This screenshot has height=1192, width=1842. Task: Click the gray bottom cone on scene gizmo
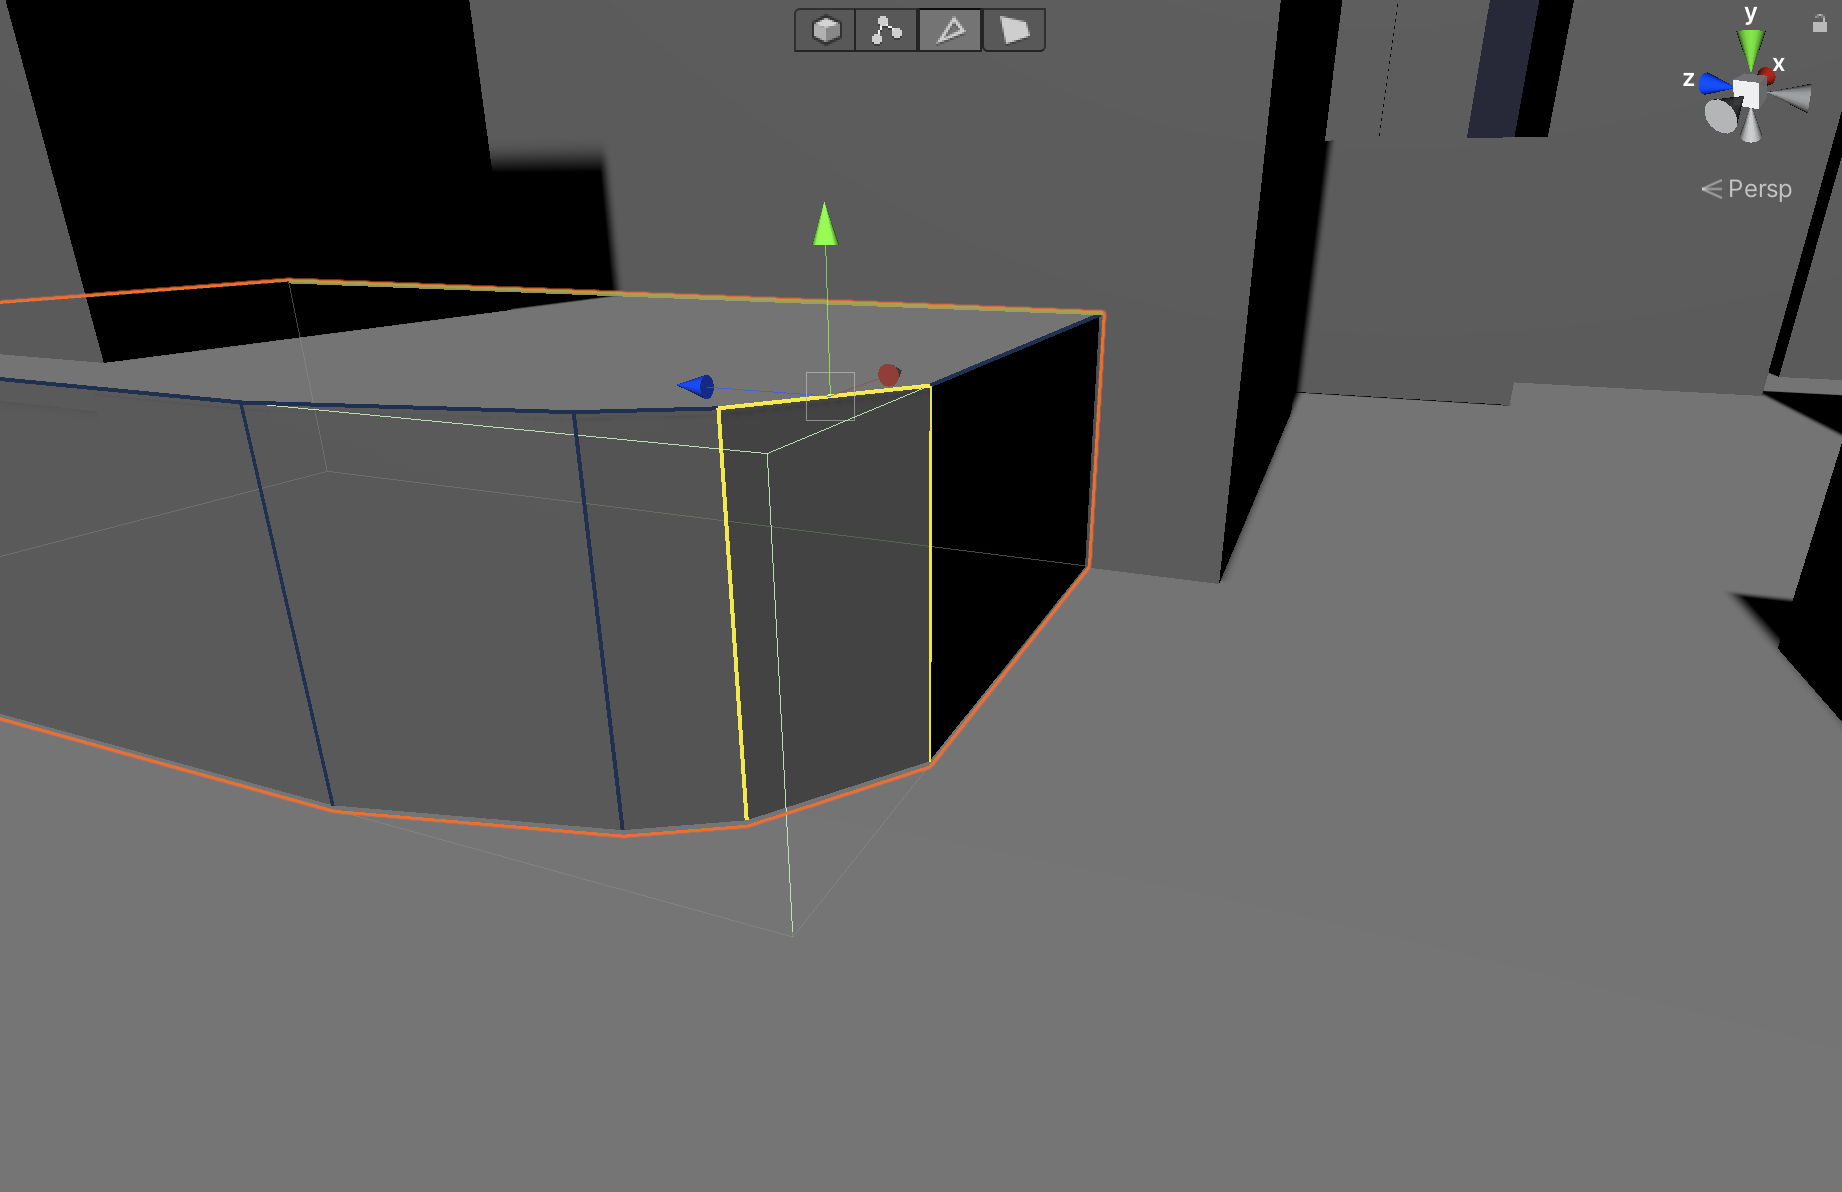(x=1751, y=126)
